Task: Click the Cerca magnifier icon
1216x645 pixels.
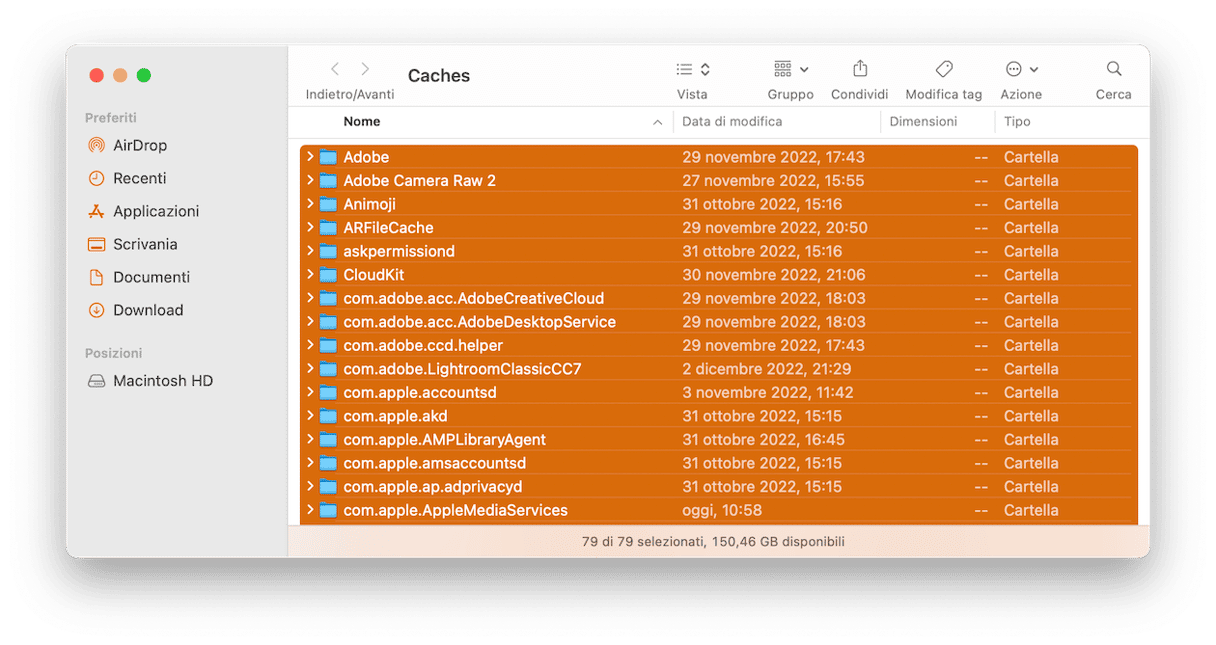Action: click(1113, 69)
